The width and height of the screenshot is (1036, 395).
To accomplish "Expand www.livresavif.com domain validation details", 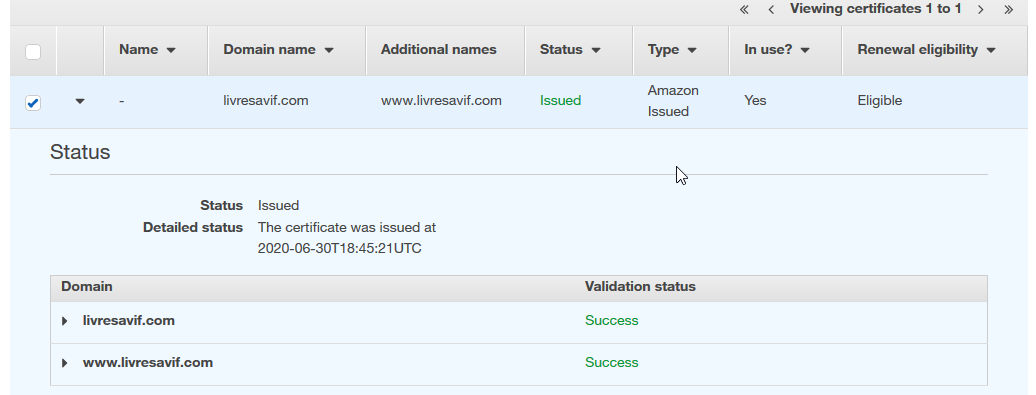I will tap(64, 363).
